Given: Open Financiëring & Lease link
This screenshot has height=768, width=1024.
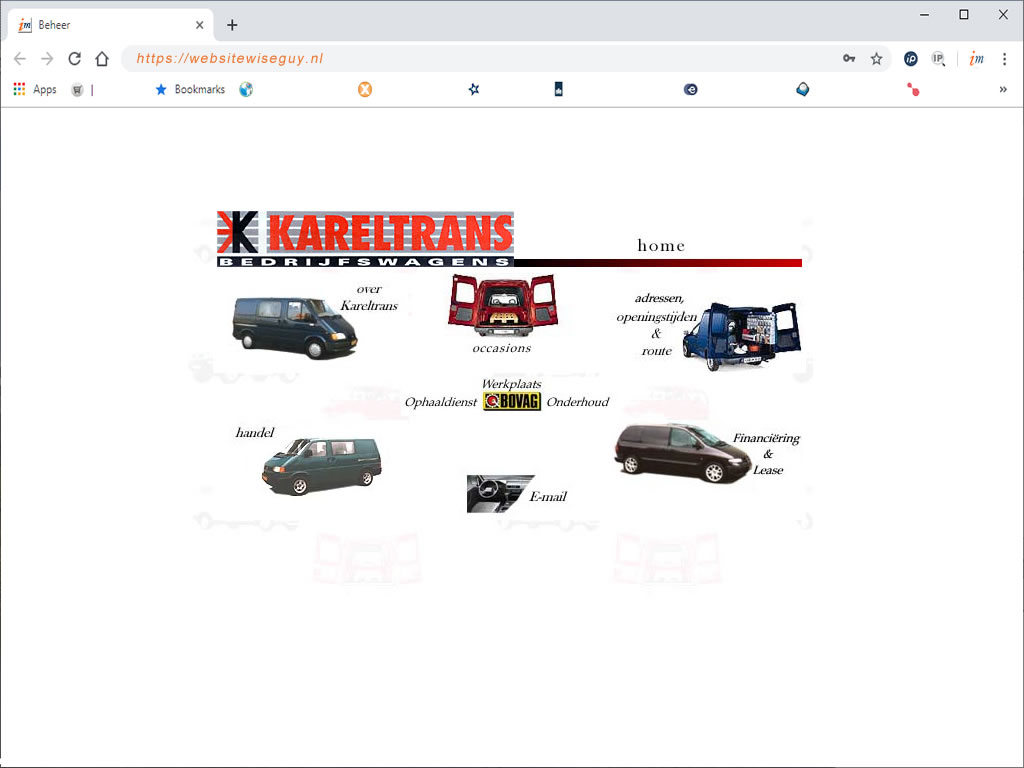Looking at the screenshot, I should coord(767,453).
